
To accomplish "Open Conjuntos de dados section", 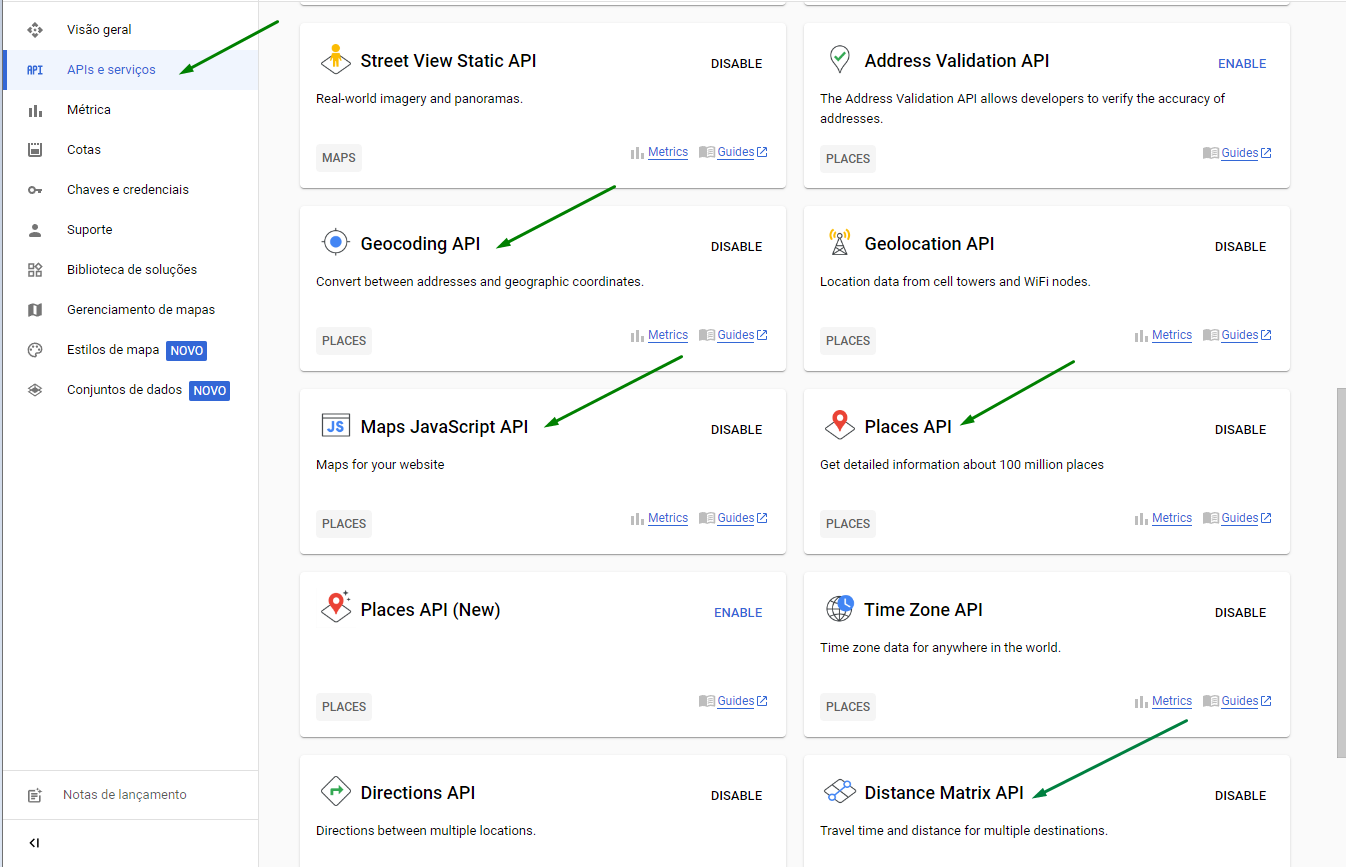I will [124, 390].
